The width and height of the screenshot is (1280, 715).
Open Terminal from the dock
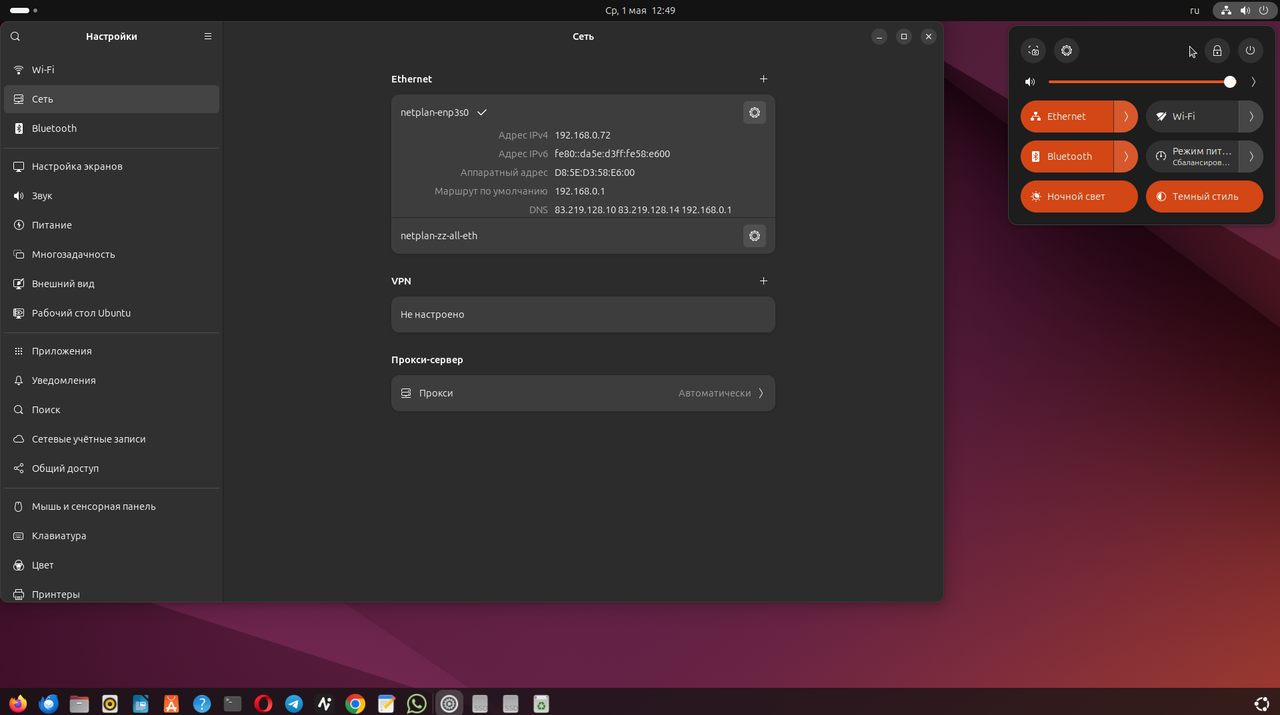point(233,703)
